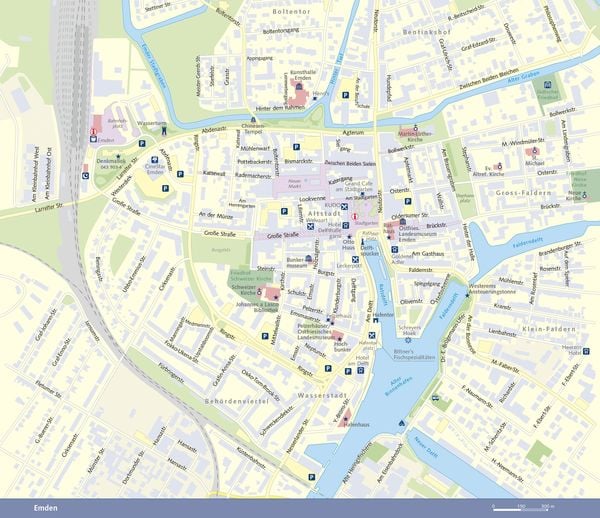This screenshot has height=518, width=600.
Task: Click the Am Gasthaus street label
Action: [x=428, y=254]
